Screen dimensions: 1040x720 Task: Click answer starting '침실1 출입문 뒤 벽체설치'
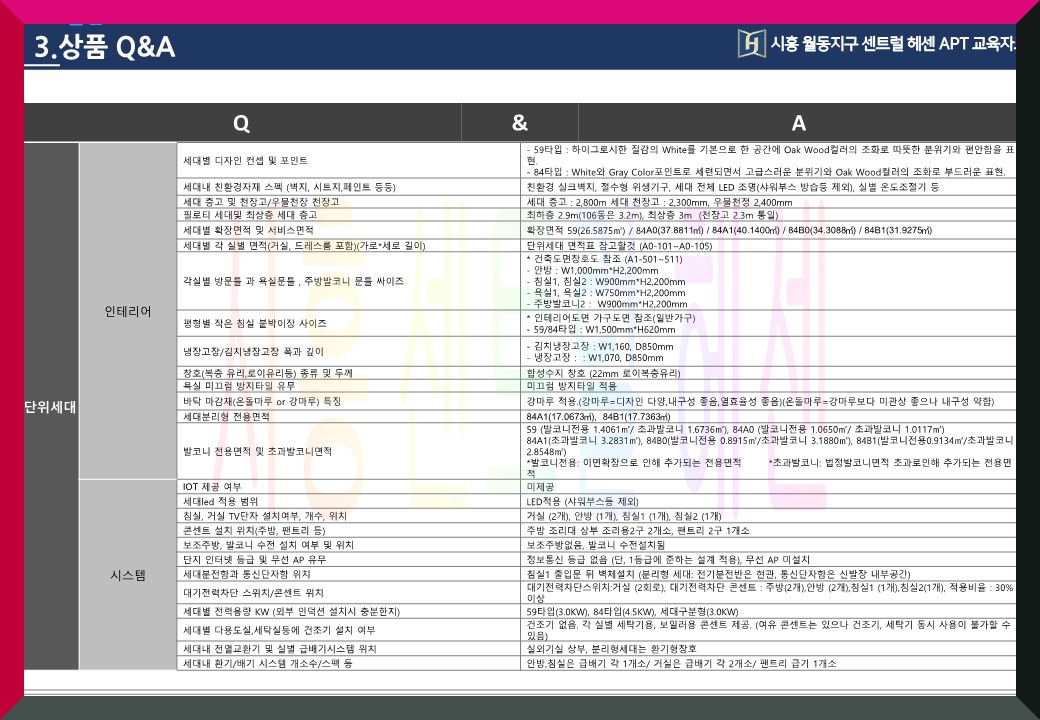pos(718,574)
